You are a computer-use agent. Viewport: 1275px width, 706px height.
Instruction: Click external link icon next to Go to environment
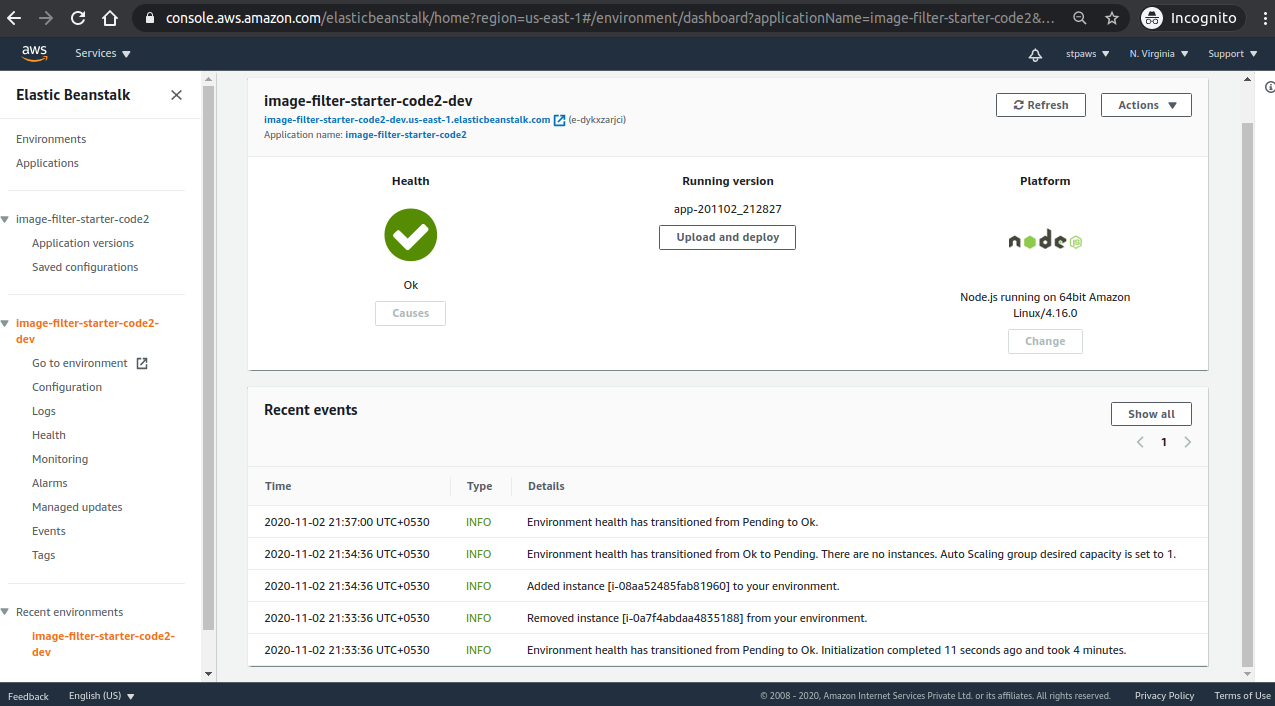tap(142, 363)
